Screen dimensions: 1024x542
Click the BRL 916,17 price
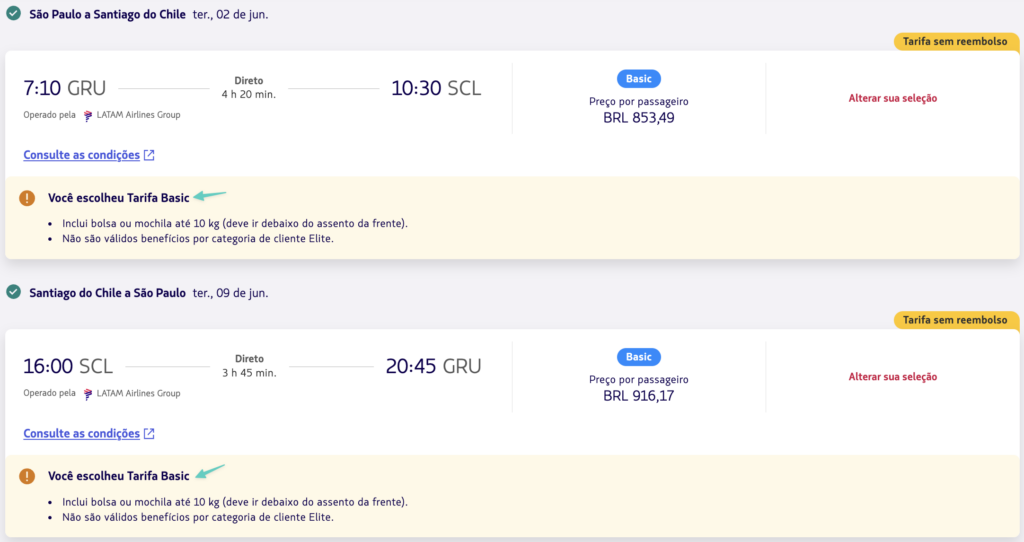pos(638,396)
